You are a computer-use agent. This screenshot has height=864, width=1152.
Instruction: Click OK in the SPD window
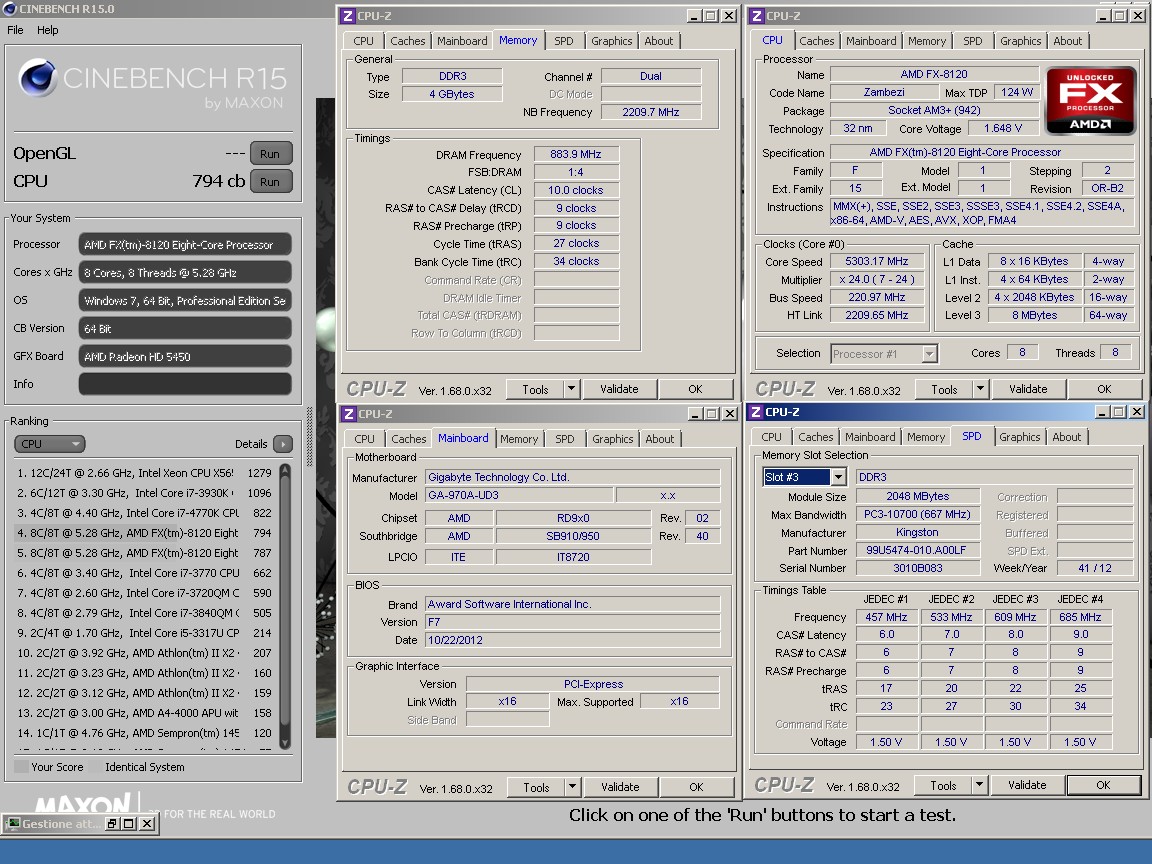click(x=1103, y=785)
